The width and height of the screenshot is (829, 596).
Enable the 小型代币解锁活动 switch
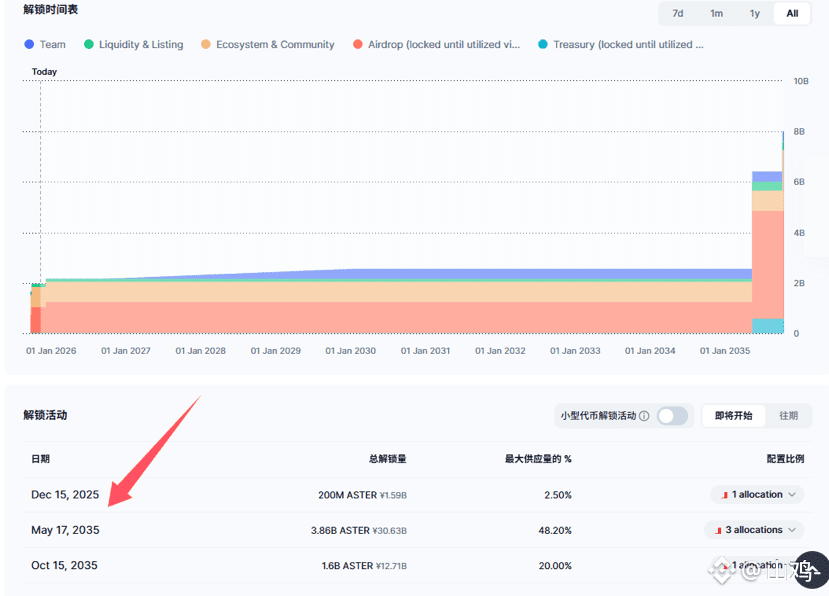672,416
